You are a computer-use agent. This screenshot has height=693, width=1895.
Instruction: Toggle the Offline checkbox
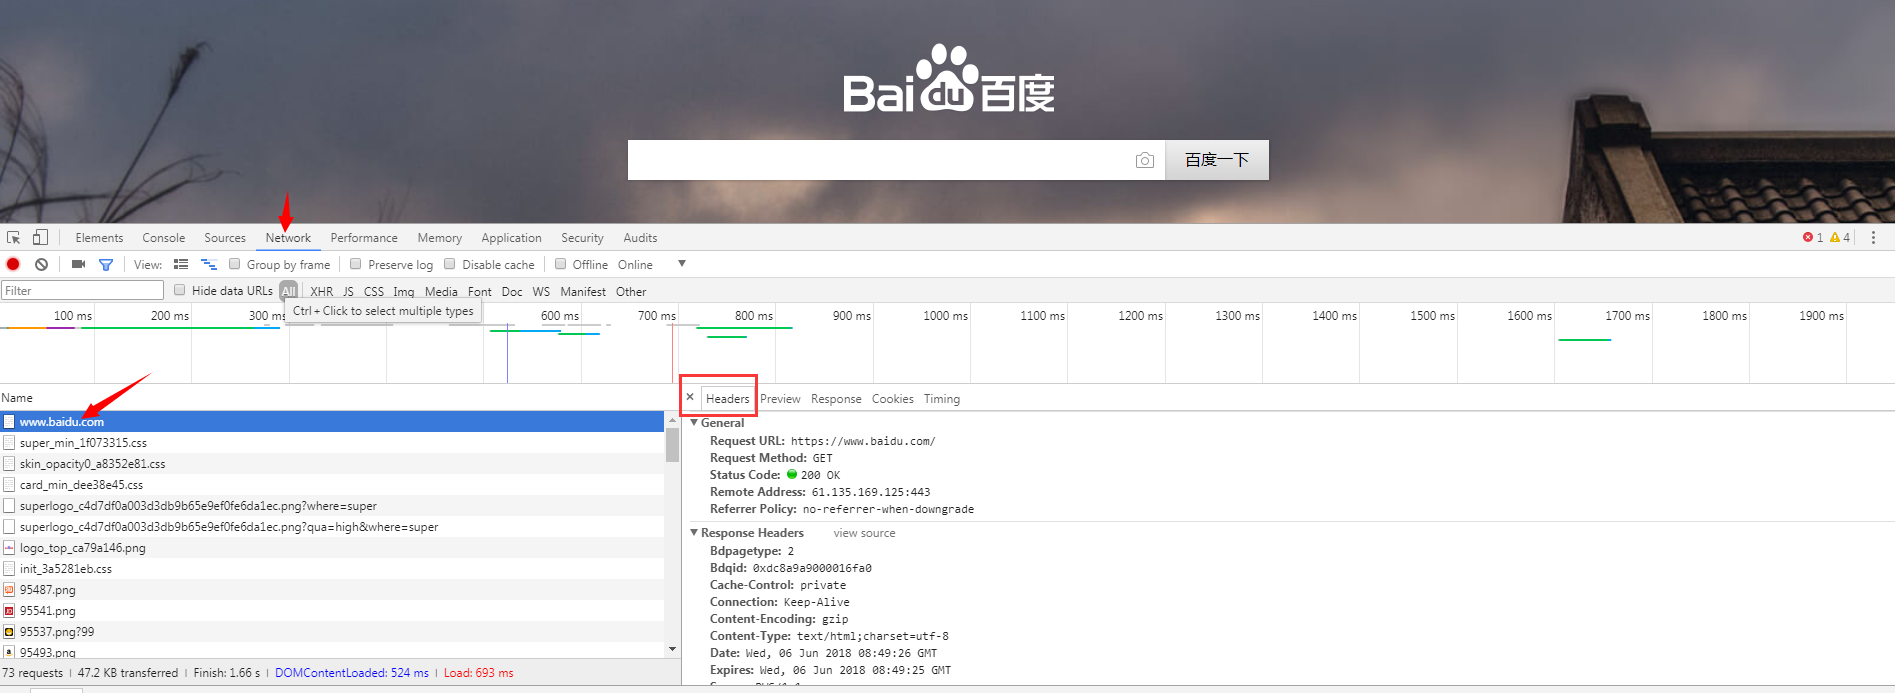(561, 264)
